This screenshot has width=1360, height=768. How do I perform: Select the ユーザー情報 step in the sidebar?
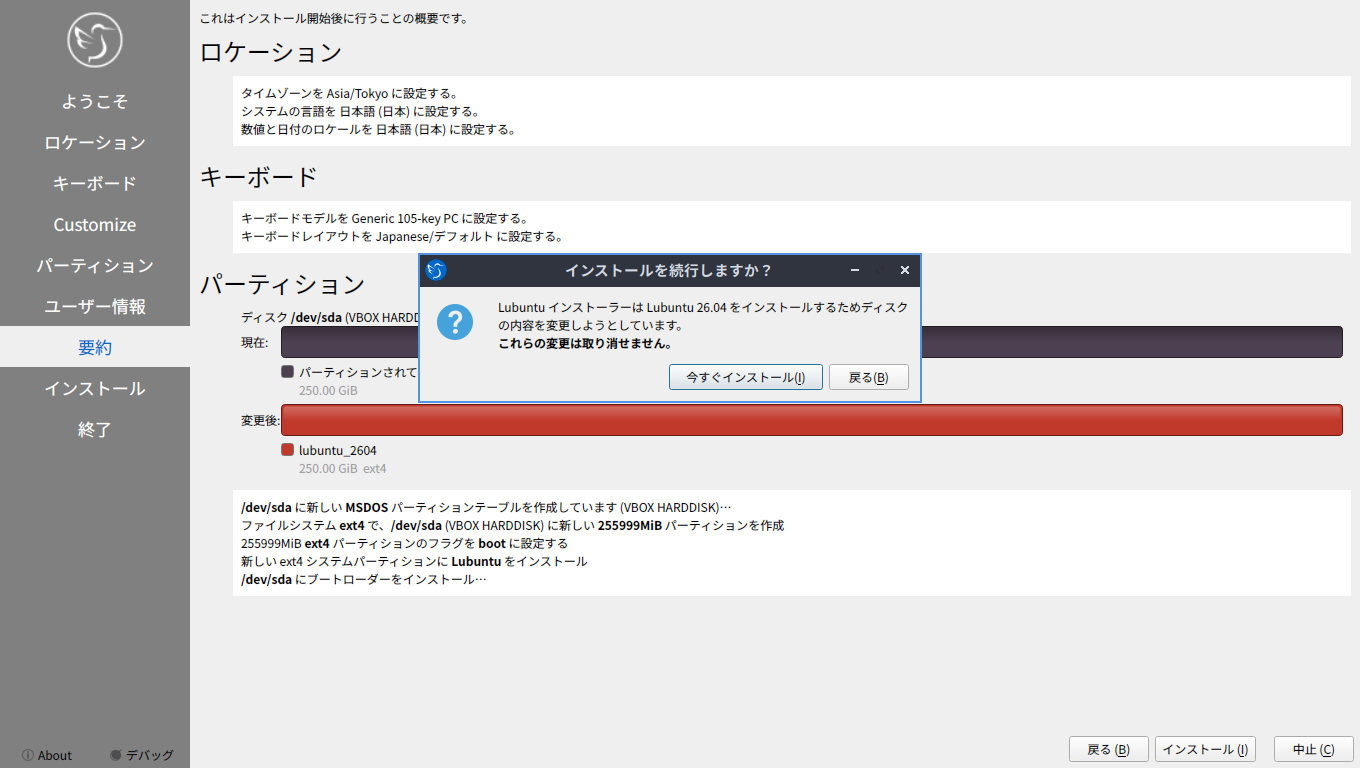click(x=95, y=306)
